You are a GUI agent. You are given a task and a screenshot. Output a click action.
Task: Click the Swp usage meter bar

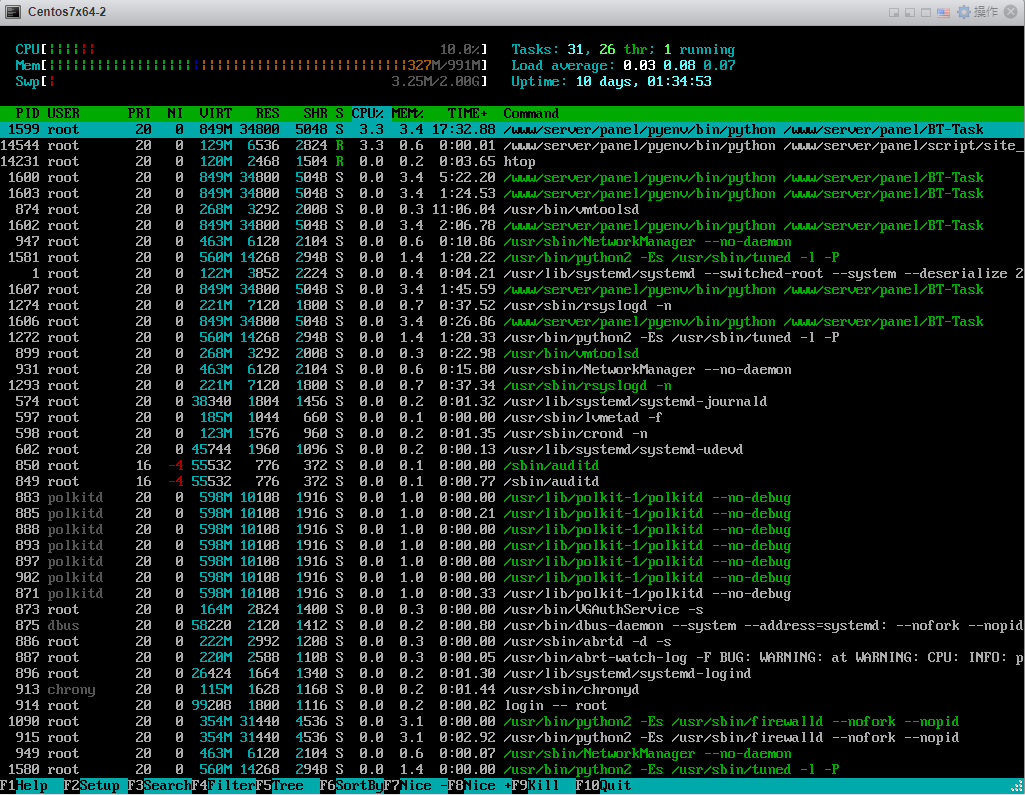click(x=252, y=81)
